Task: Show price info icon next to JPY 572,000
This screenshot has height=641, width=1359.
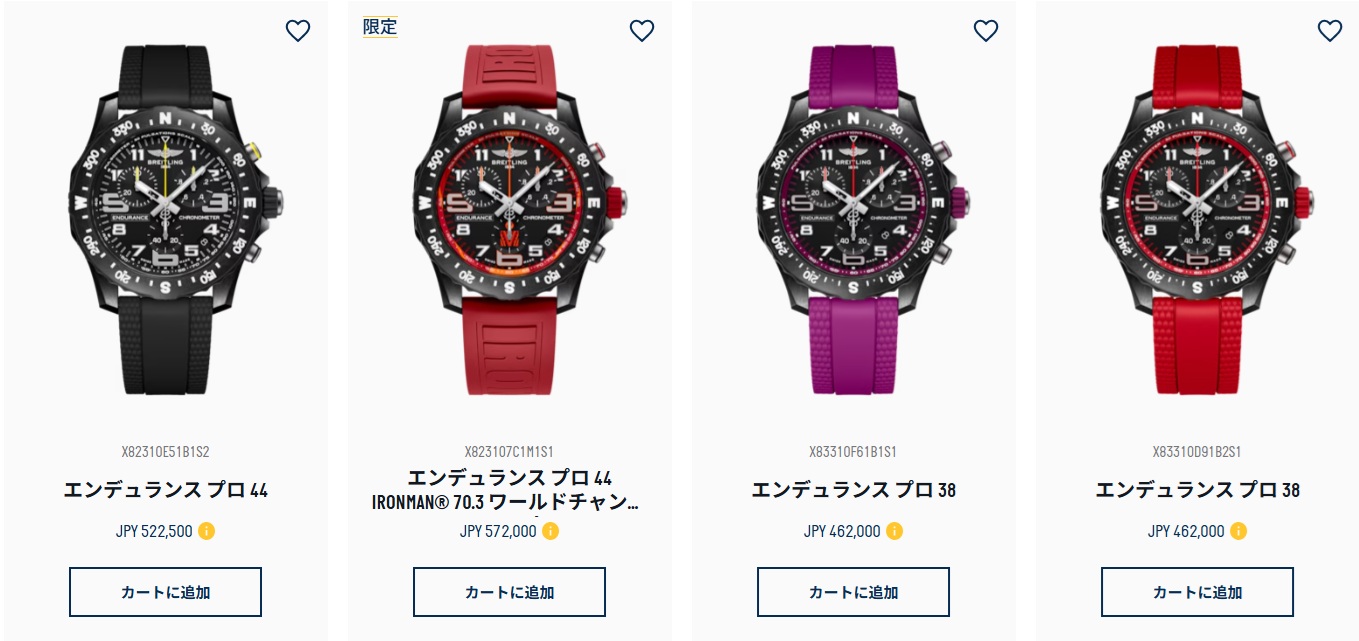Action: pos(550,531)
